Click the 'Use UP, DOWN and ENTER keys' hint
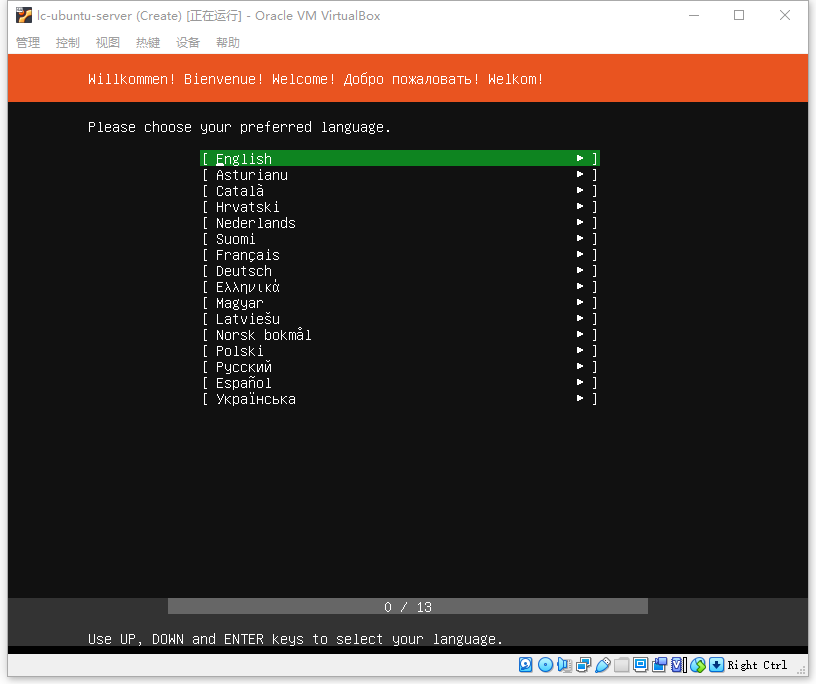The height and width of the screenshot is (684, 816). tap(295, 639)
